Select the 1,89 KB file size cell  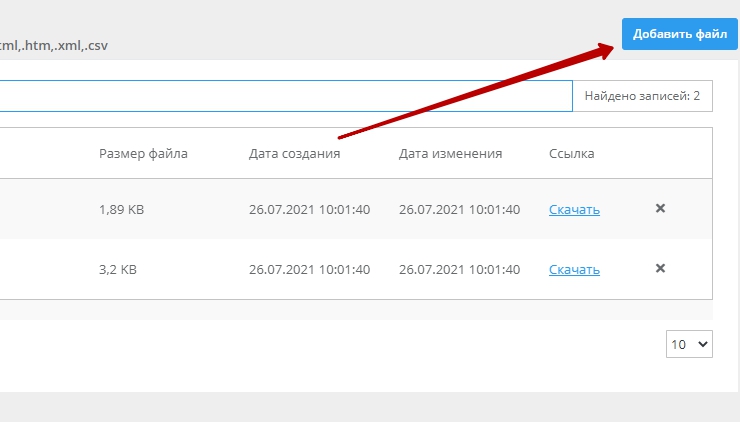click(x=121, y=210)
